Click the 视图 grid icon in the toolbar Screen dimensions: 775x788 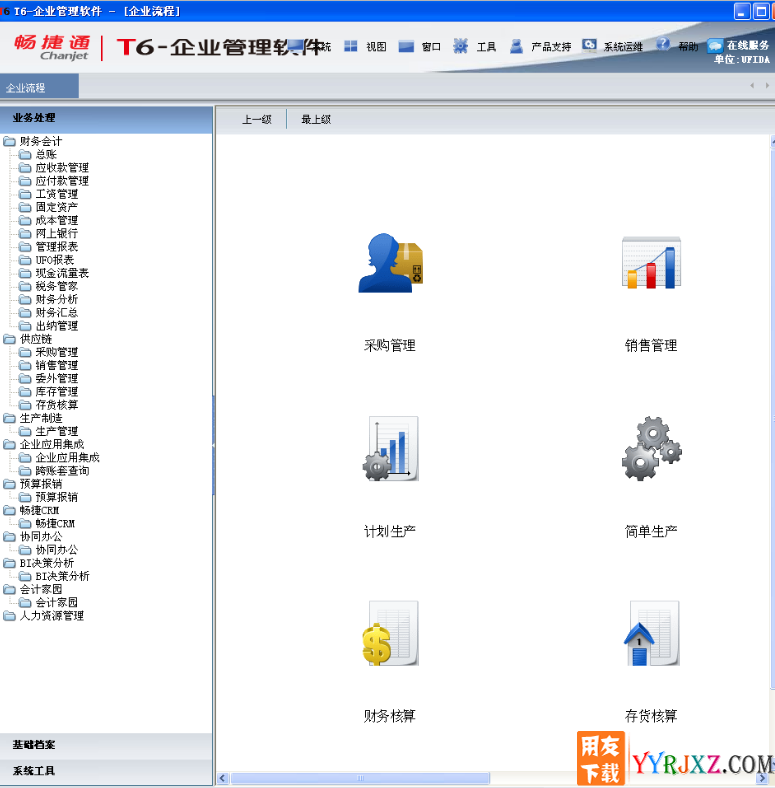pos(351,46)
